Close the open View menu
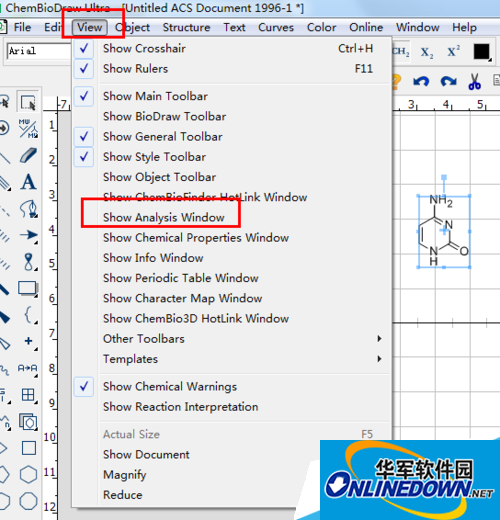500x520 pixels. pos(89,27)
